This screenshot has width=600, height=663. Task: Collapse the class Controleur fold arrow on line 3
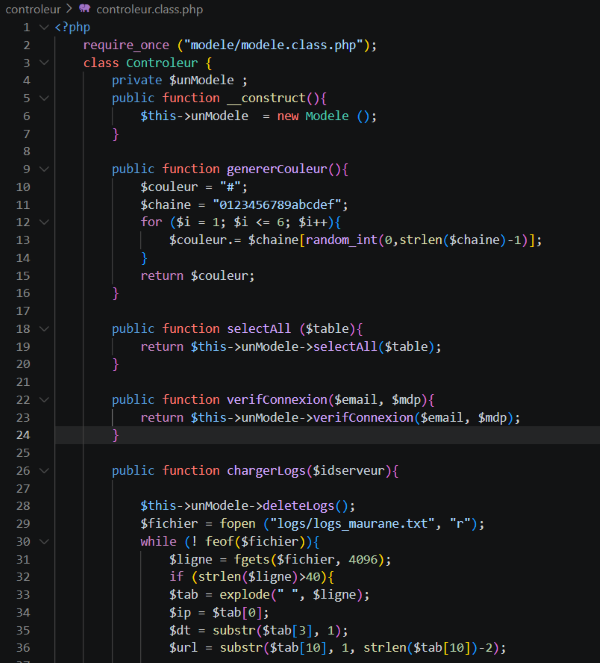point(44,63)
